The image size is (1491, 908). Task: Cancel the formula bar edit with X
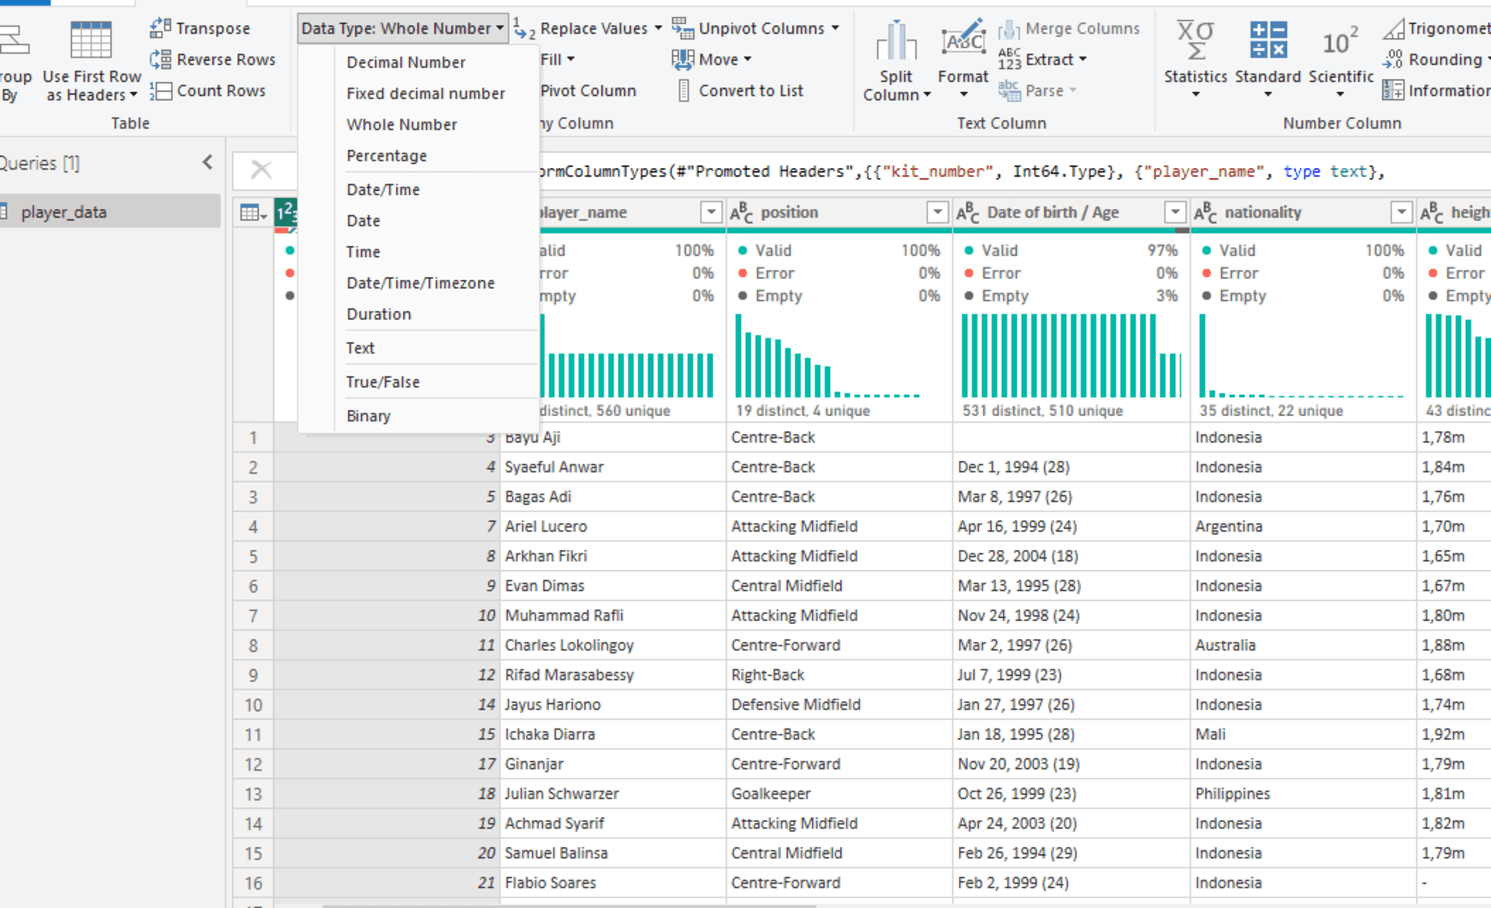pos(261,170)
